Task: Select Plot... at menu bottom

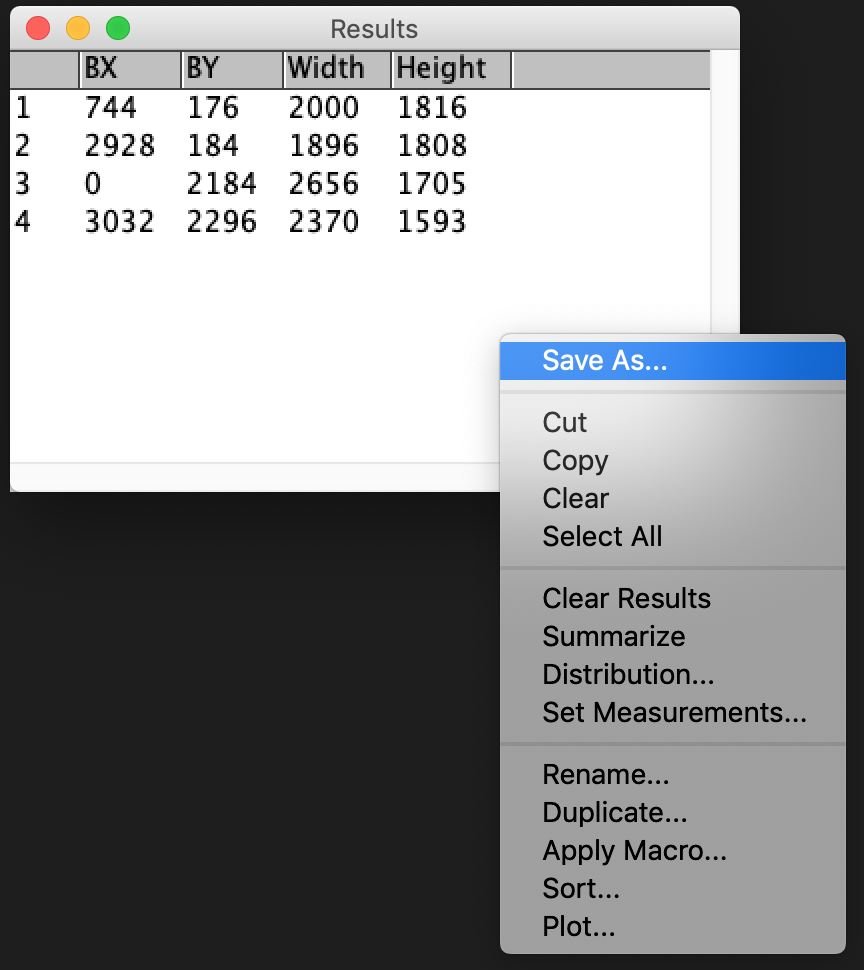Action: click(578, 927)
